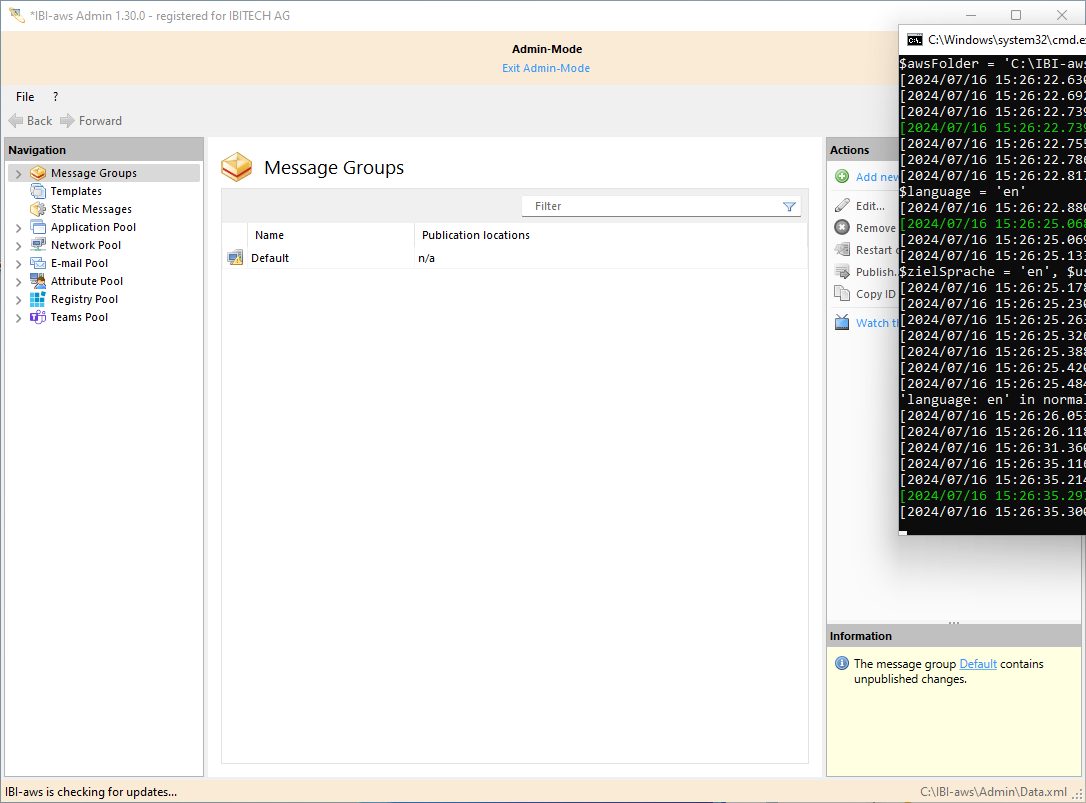Image resolution: width=1086 pixels, height=803 pixels.
Task: Open Static Messages via its icon
Action: coord(38,209)
